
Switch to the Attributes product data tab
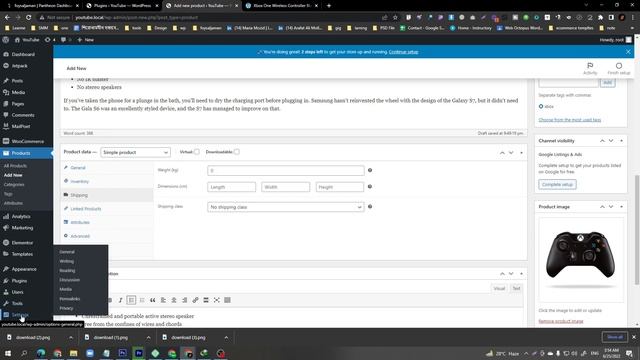pyautogui.click(x=80, y=222)
